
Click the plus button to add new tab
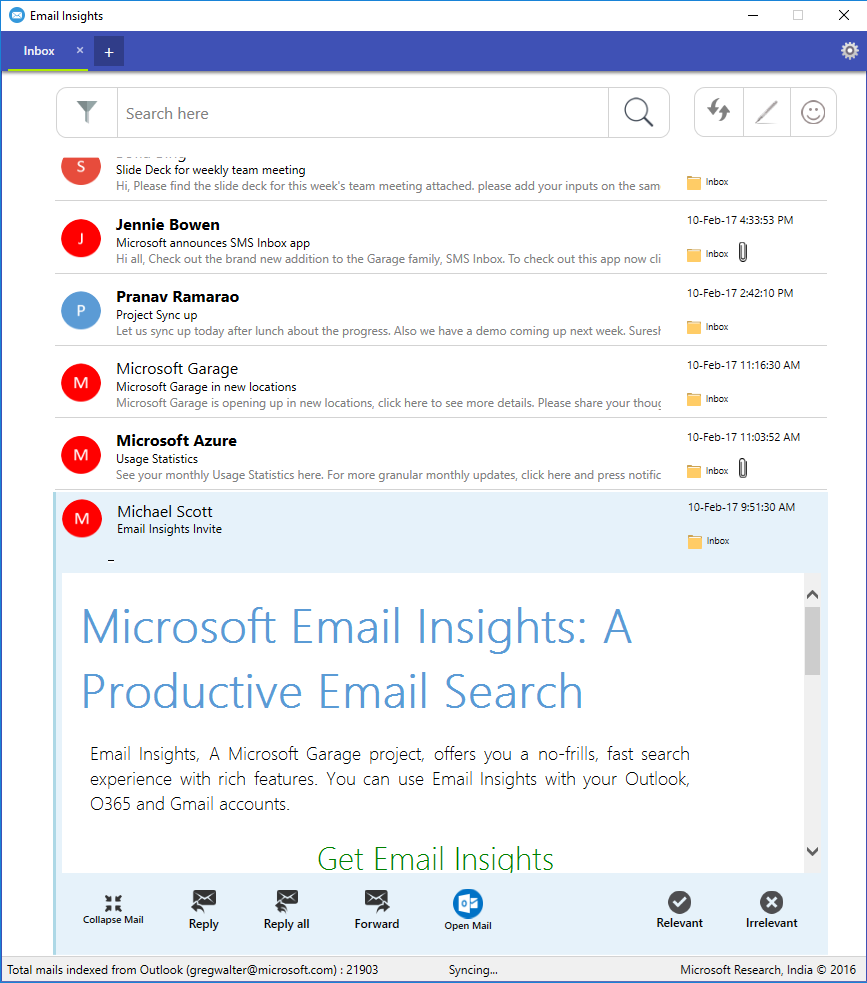pyautogui.click(x=109, y=51)
